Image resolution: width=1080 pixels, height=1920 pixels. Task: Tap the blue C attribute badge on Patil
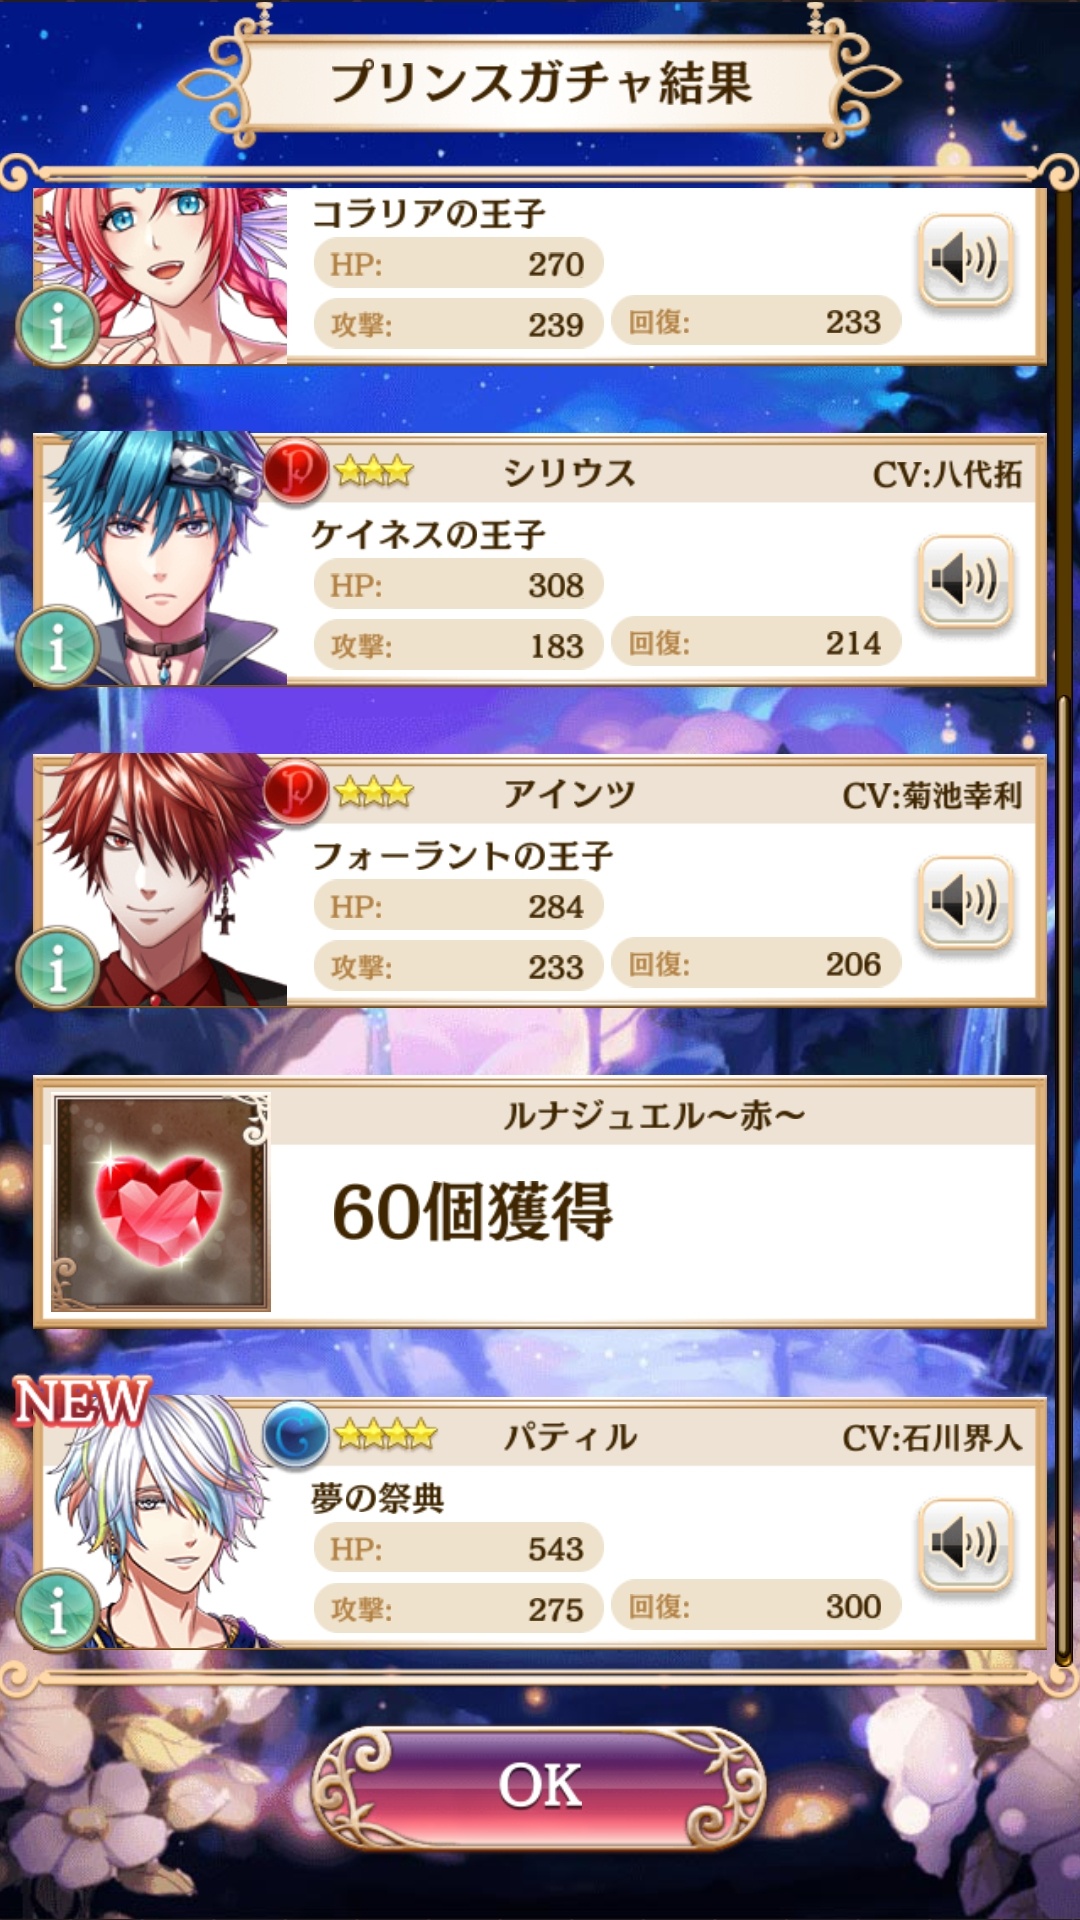coord(296,1434)
